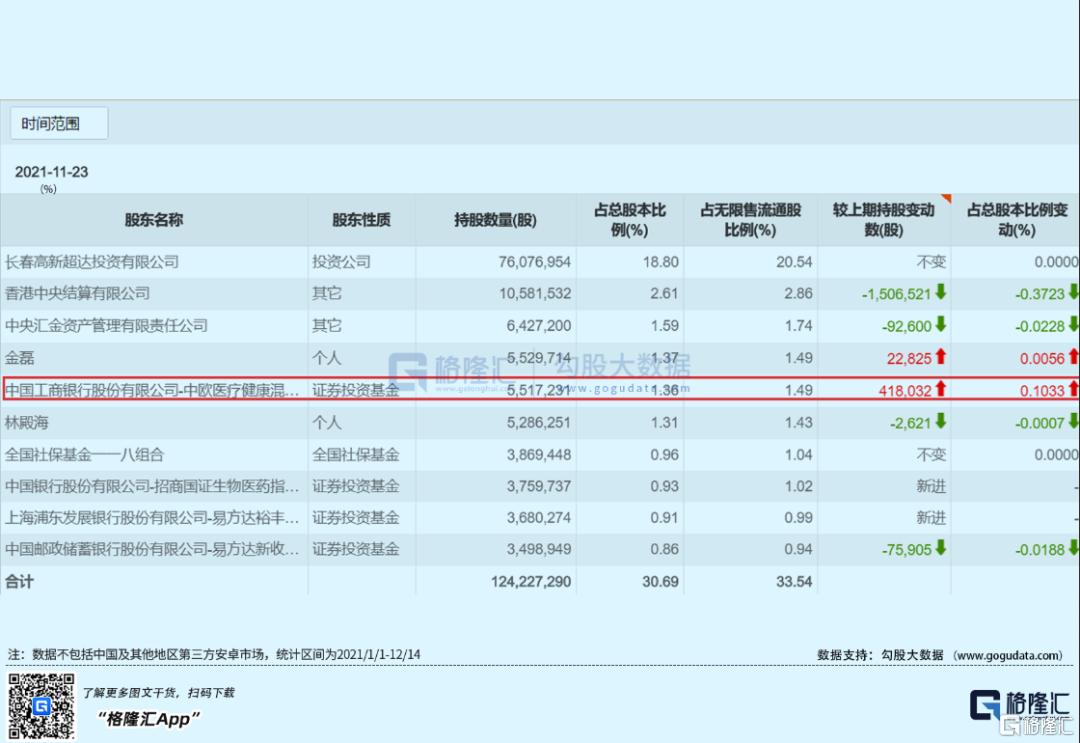This screenshot has width=1080, height=743.
Task: Click the 全国社保基金一一八组合 shareholder name
Action: [x=77, y=454]
